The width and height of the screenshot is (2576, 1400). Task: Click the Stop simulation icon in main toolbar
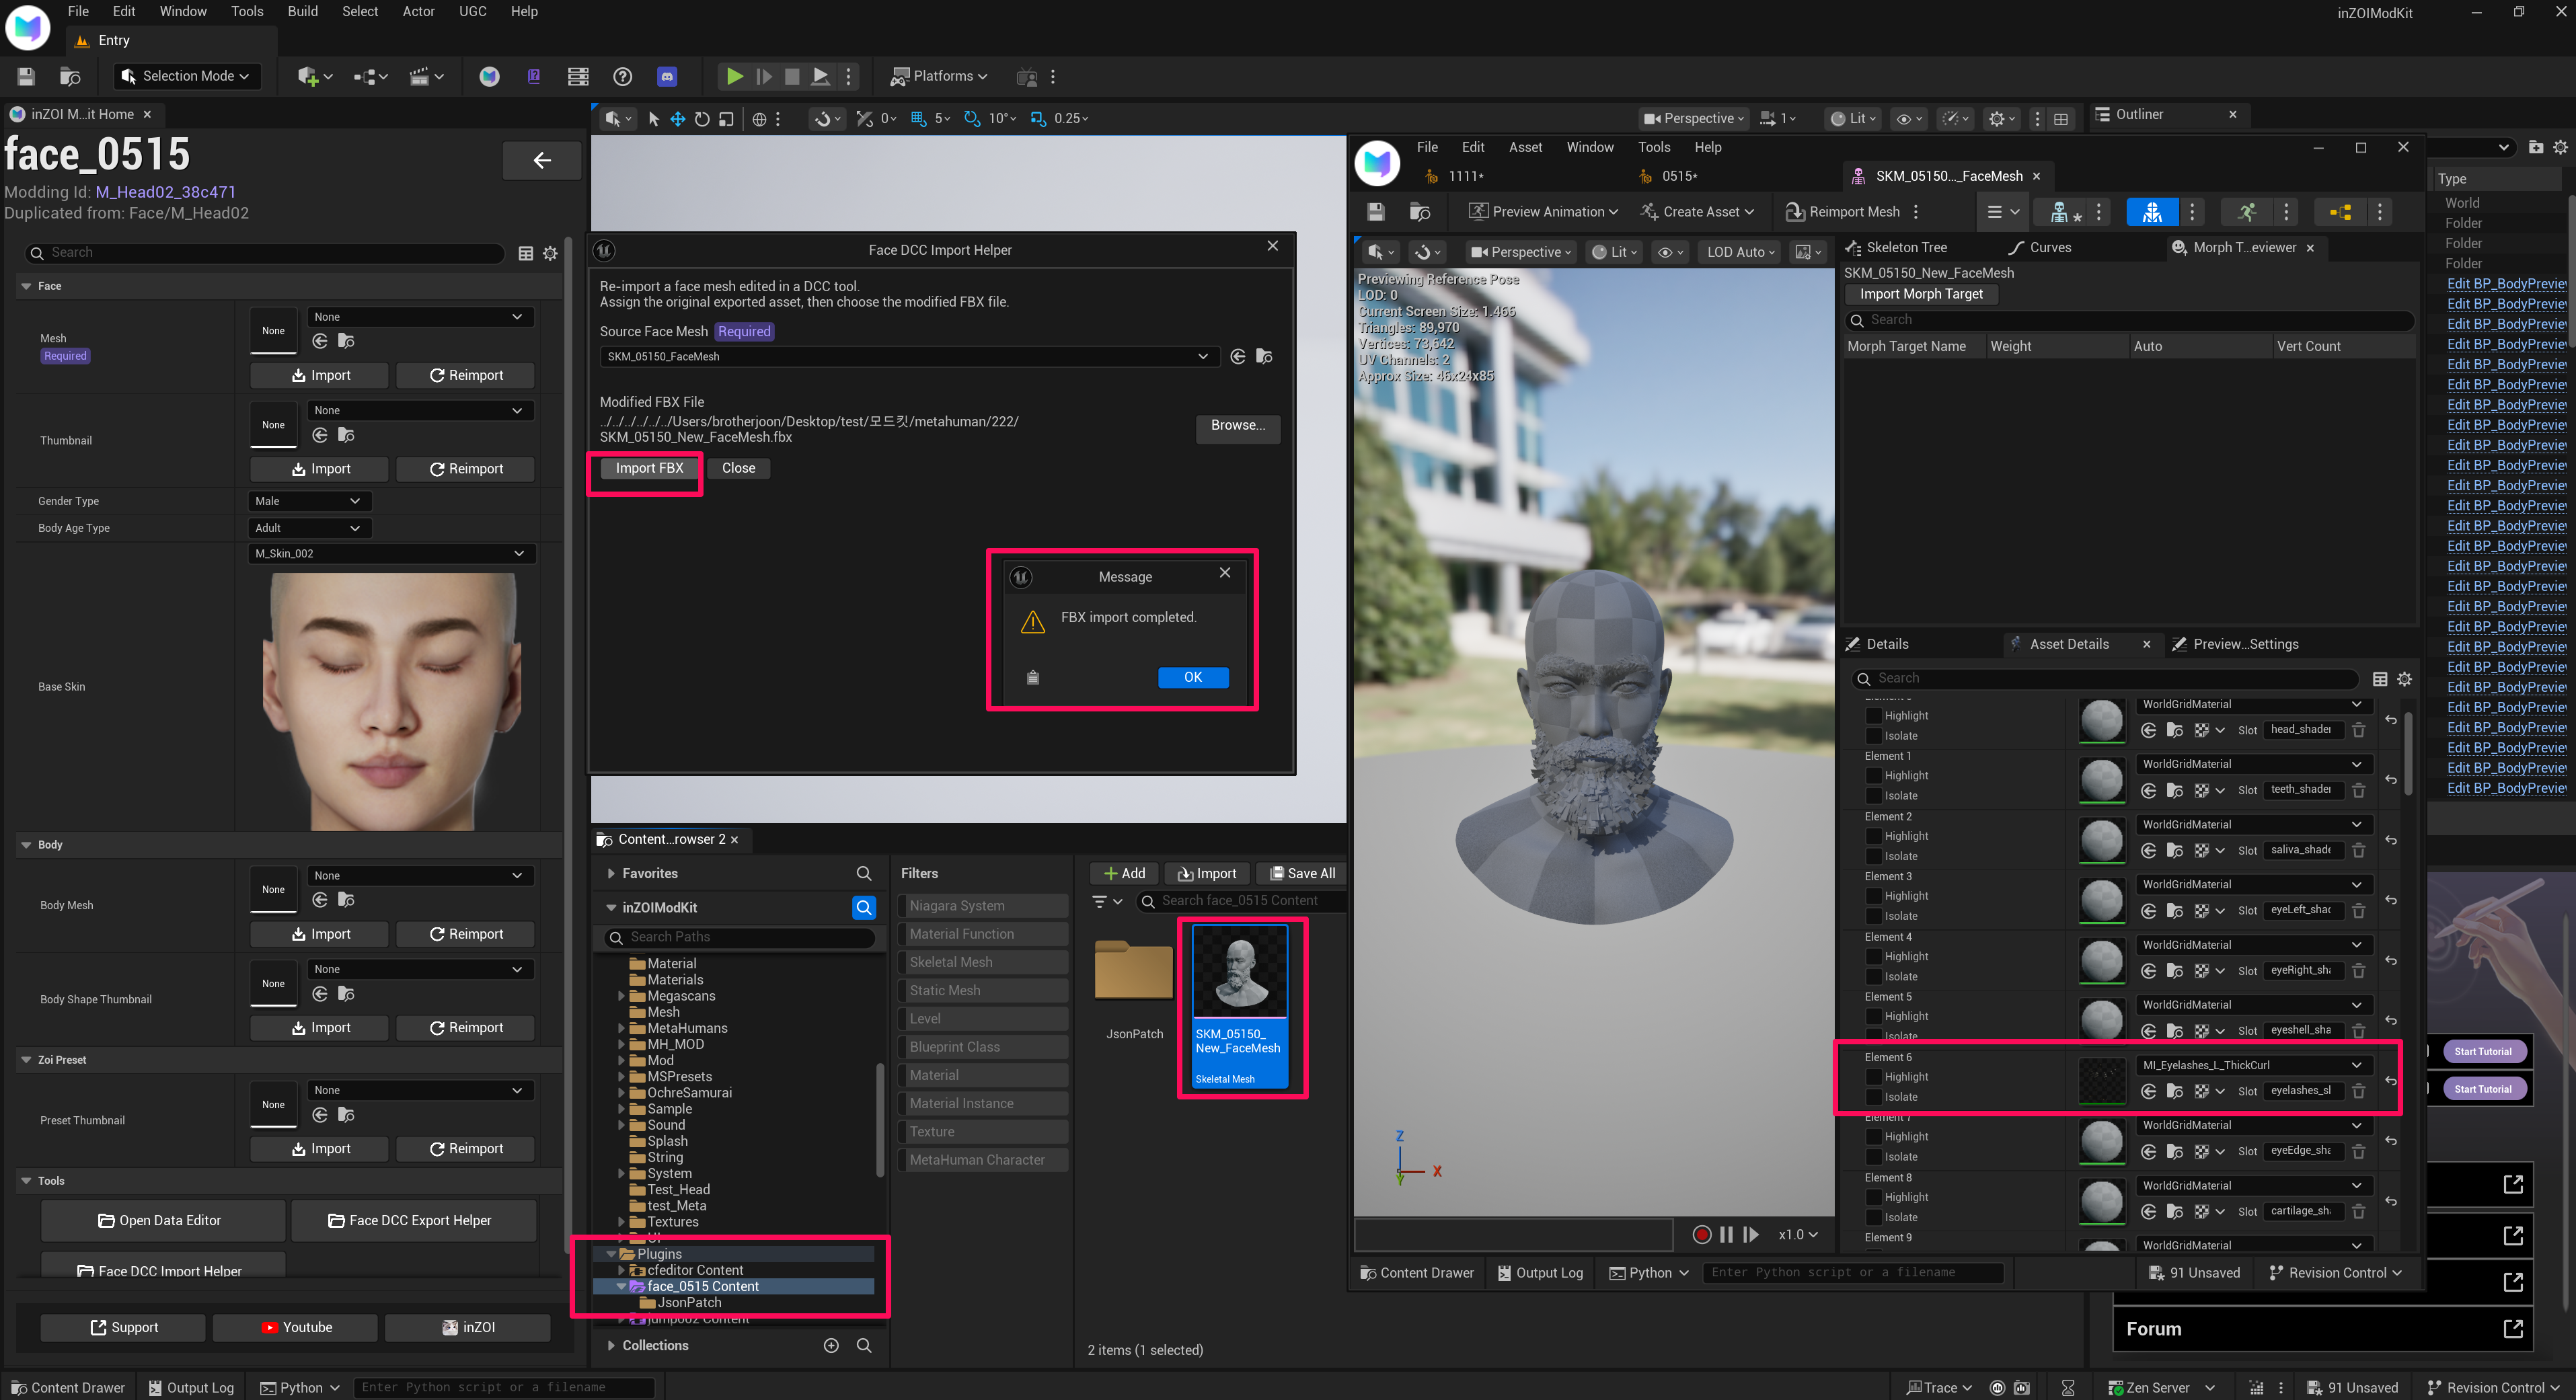(x=792, y=76)
